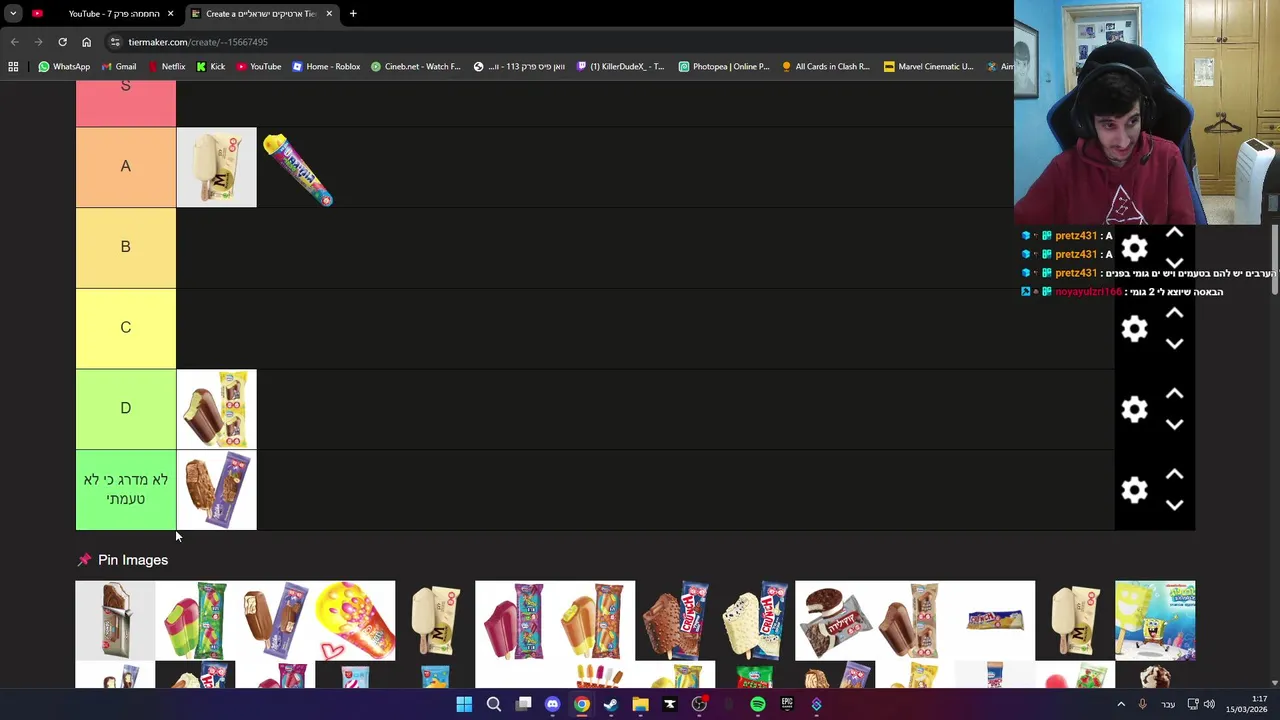Move the B tier row up

[1174, 233]
